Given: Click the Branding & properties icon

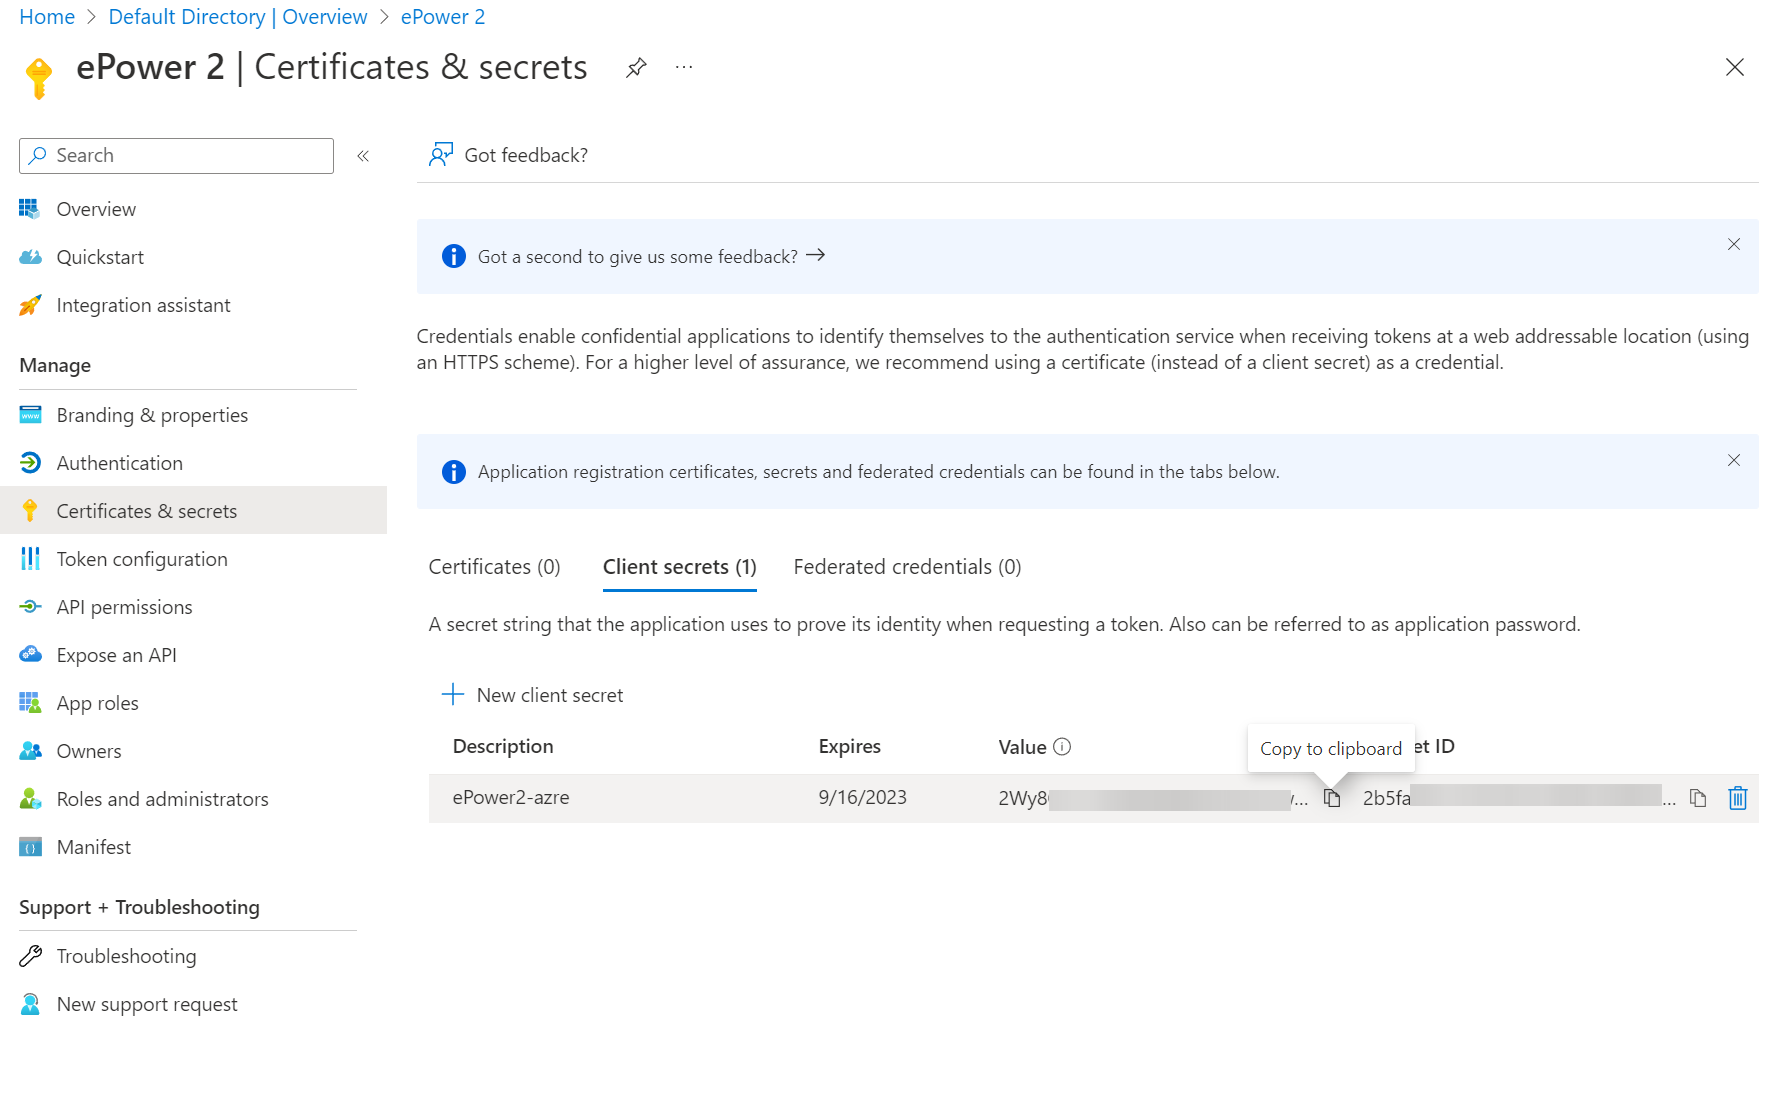Looking at the screenshot, I should click(30, 415).
